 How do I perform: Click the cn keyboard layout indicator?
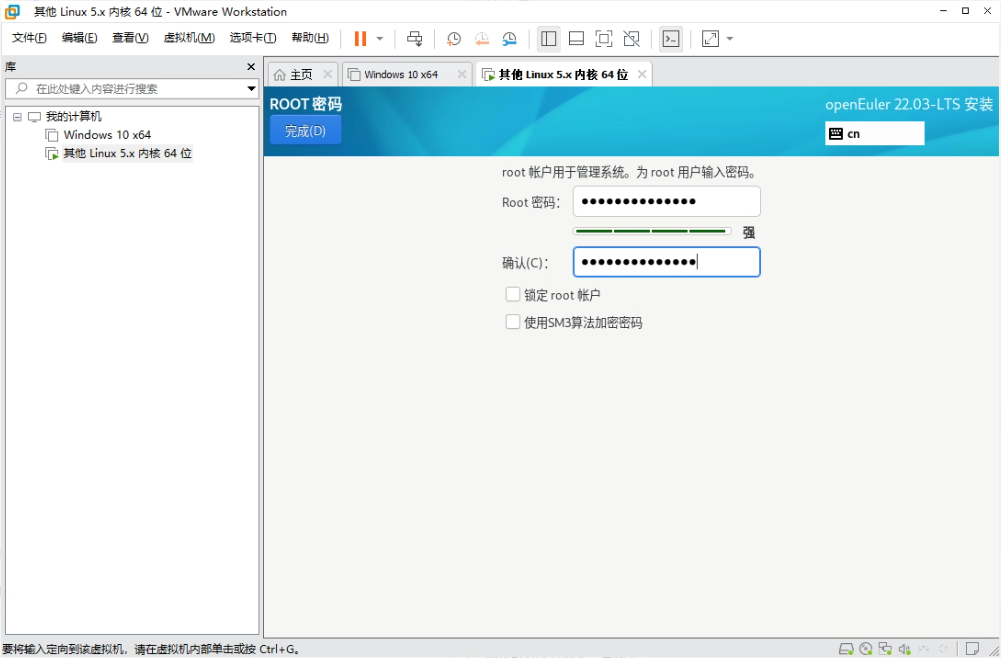point(875,133)
